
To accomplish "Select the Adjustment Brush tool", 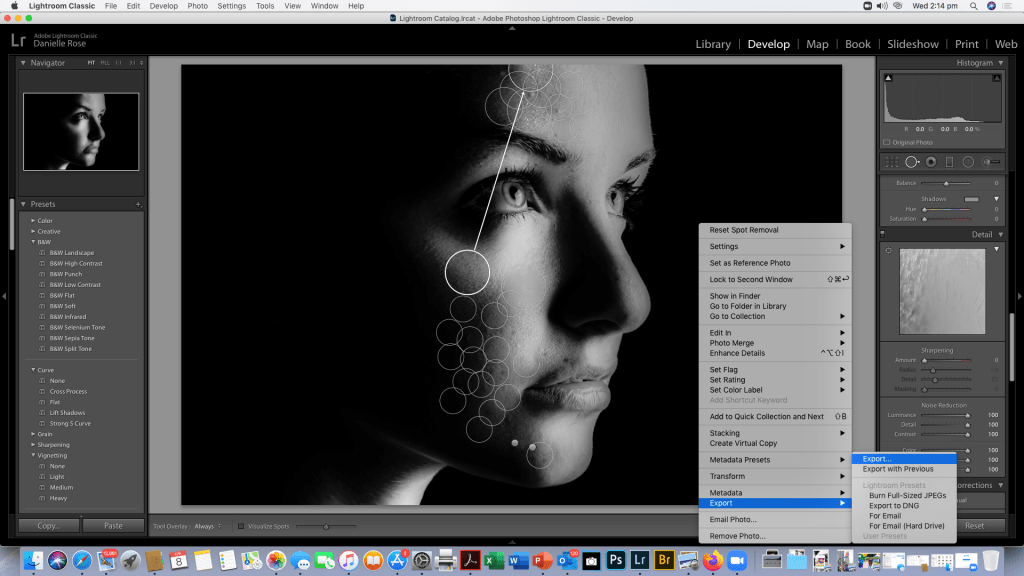I will (x=991, y=162).
